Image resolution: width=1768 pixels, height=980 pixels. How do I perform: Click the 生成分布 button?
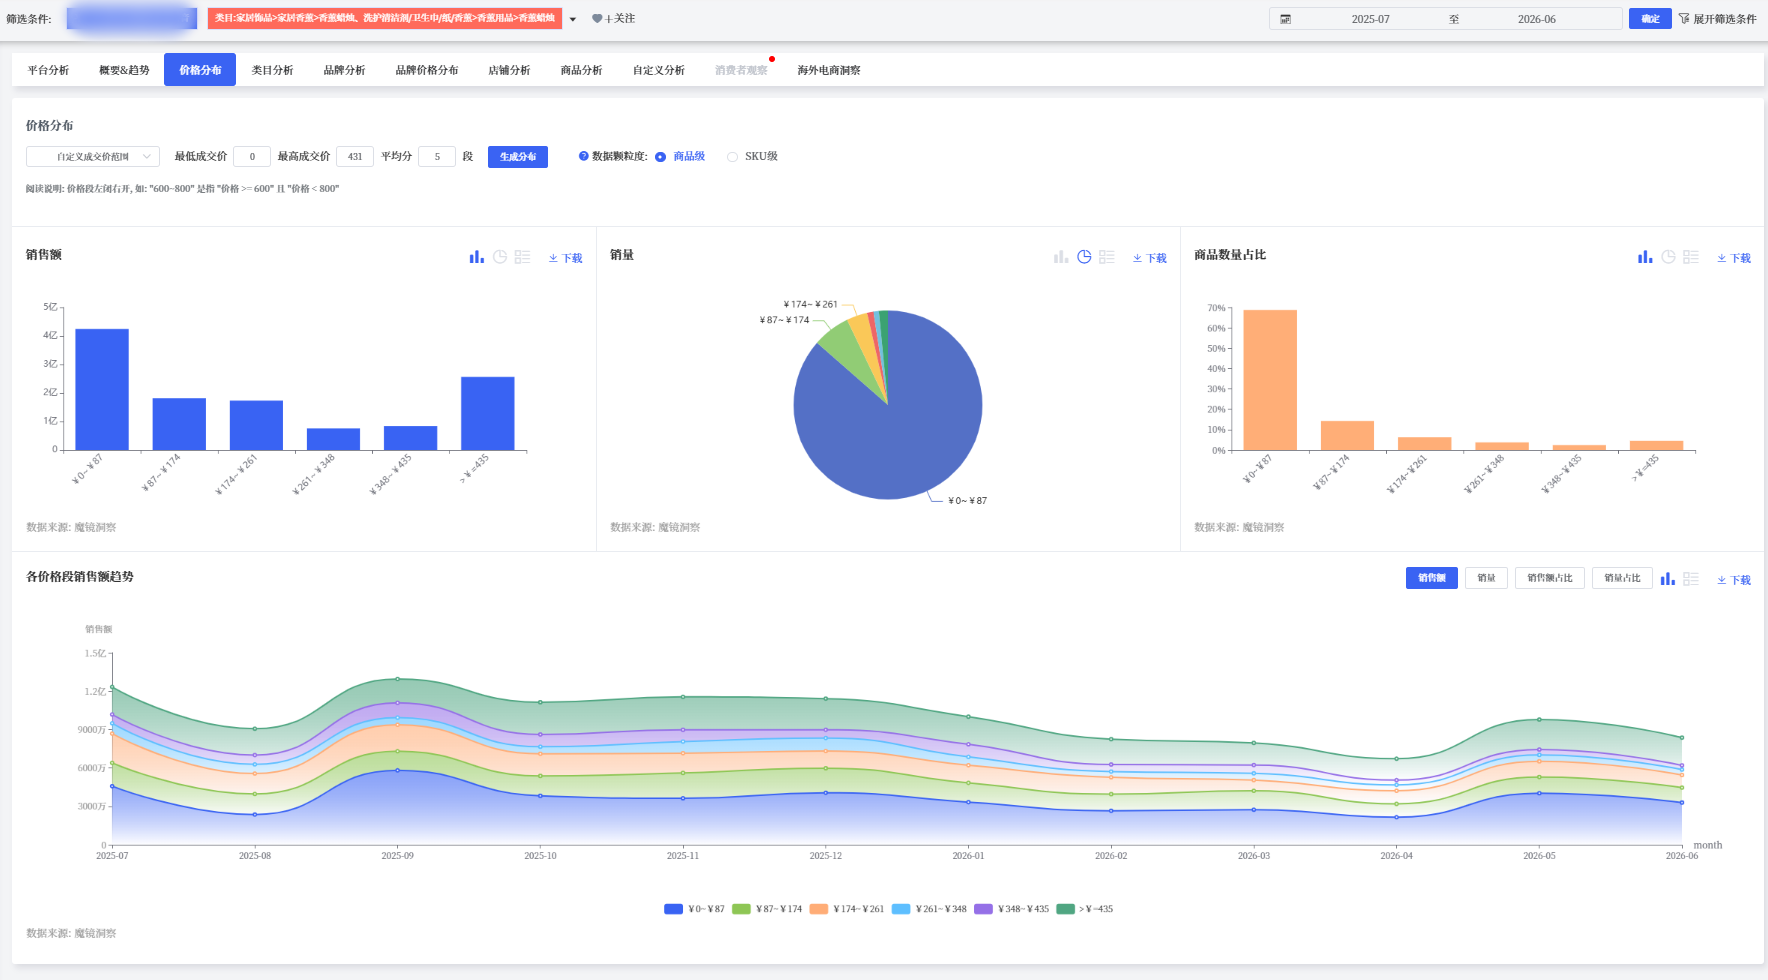(518, 157)
